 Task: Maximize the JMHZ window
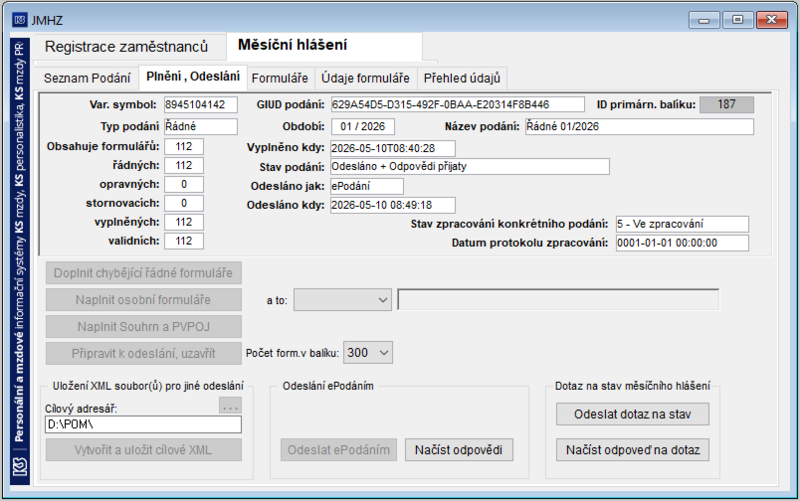click(x=738, y=20)
